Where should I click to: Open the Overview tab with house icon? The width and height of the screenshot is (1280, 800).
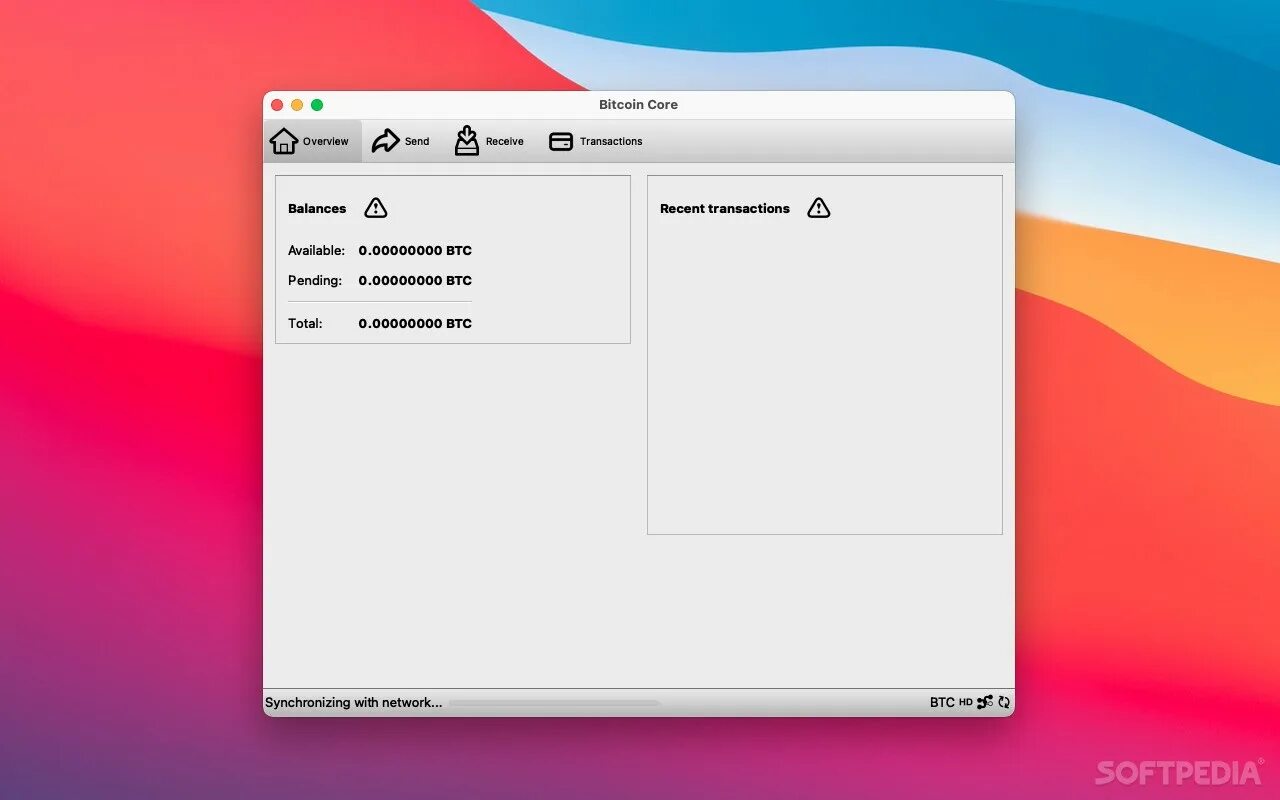tap(310, 141)
